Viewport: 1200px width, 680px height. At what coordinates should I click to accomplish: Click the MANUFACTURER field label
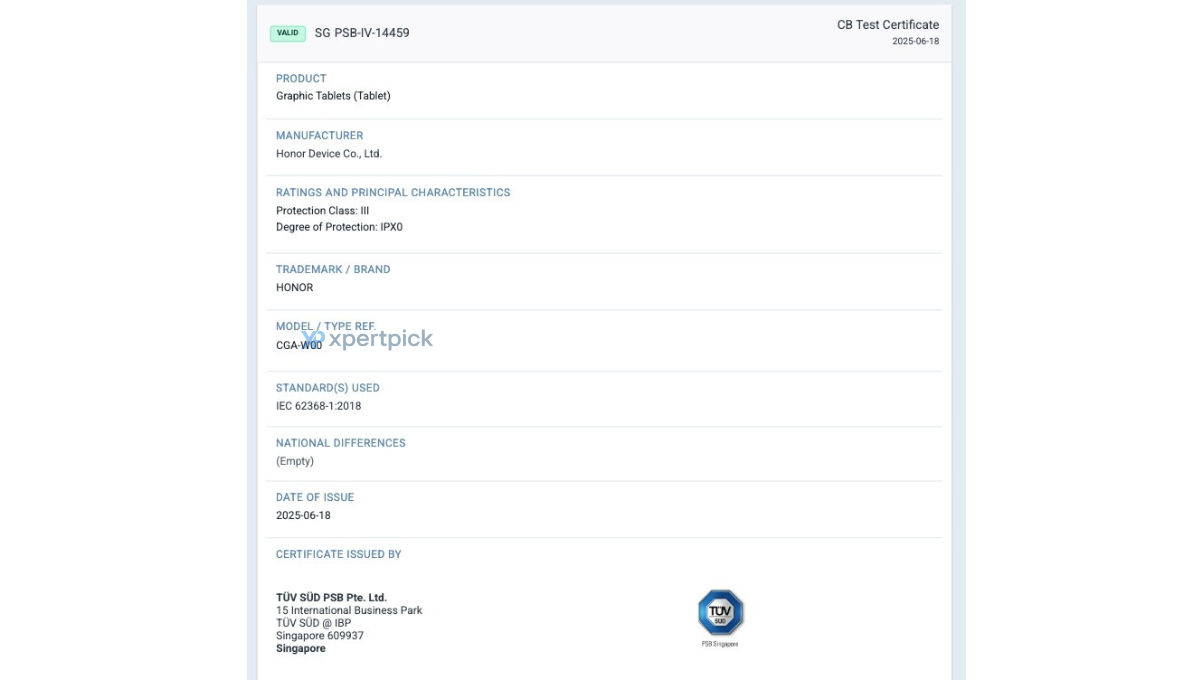[320, 136]
